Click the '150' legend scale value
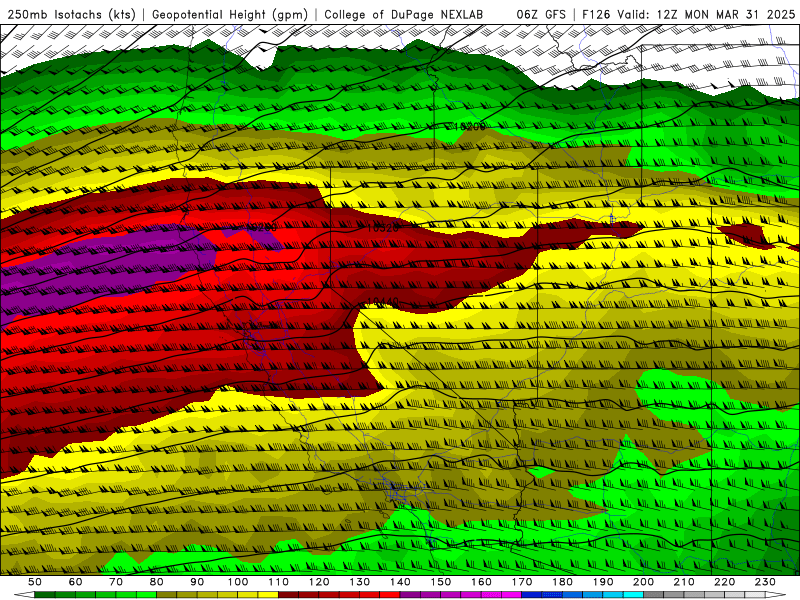 pyautogui.click(x=441, y=582)
